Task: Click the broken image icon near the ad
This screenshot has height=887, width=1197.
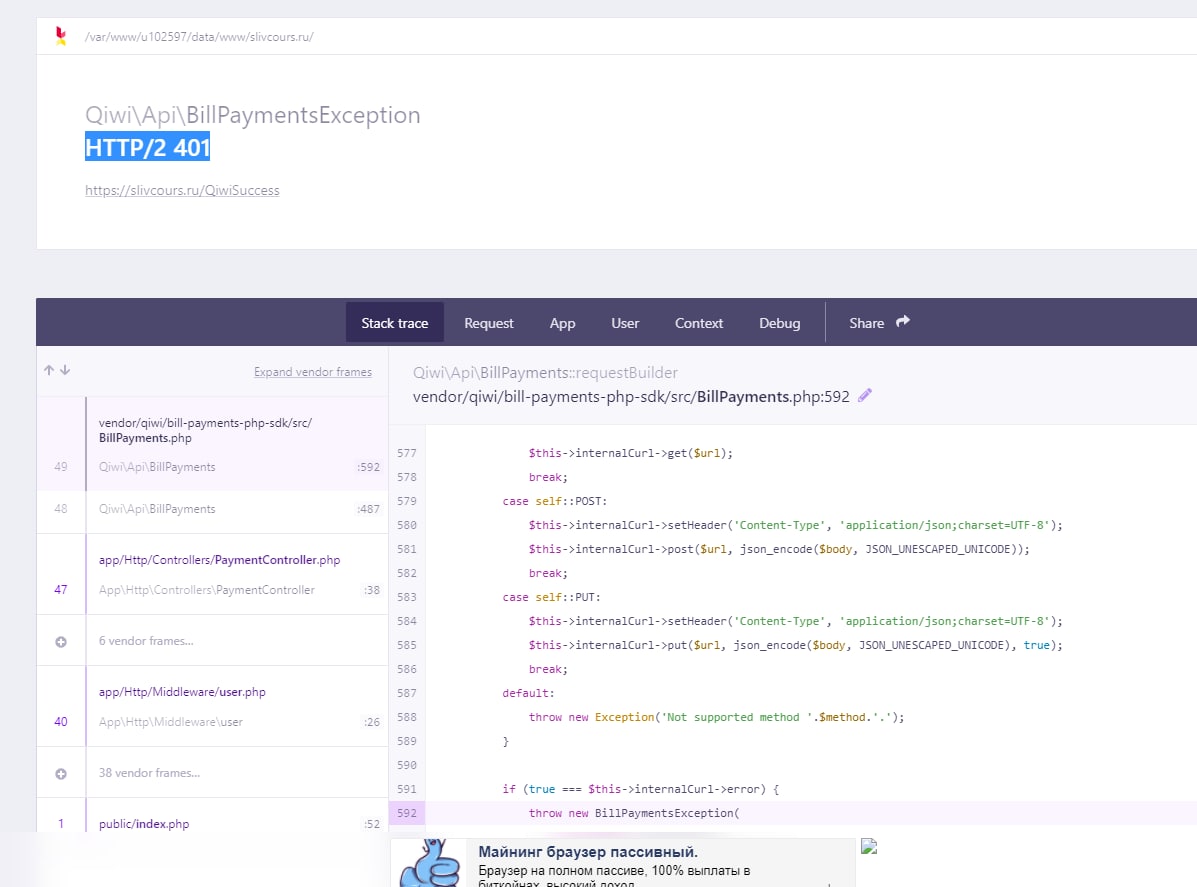Action: pyautogui.click(x=869, y=846)
